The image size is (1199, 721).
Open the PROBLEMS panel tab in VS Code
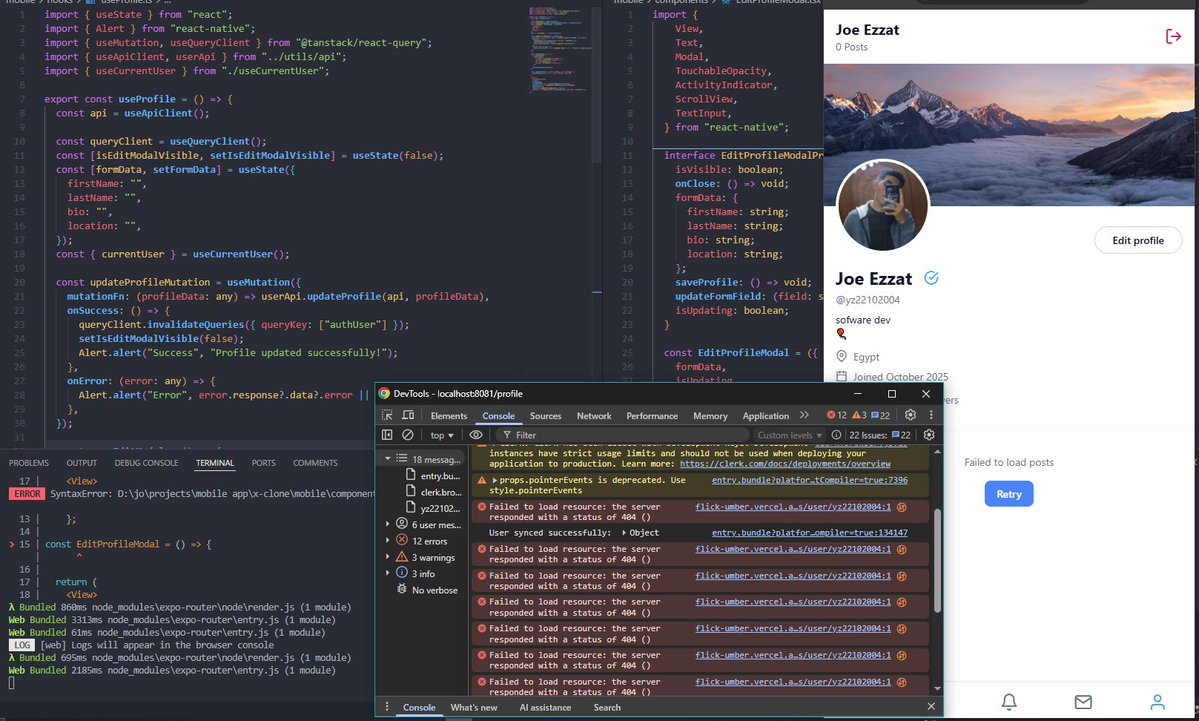click(28, 463)
